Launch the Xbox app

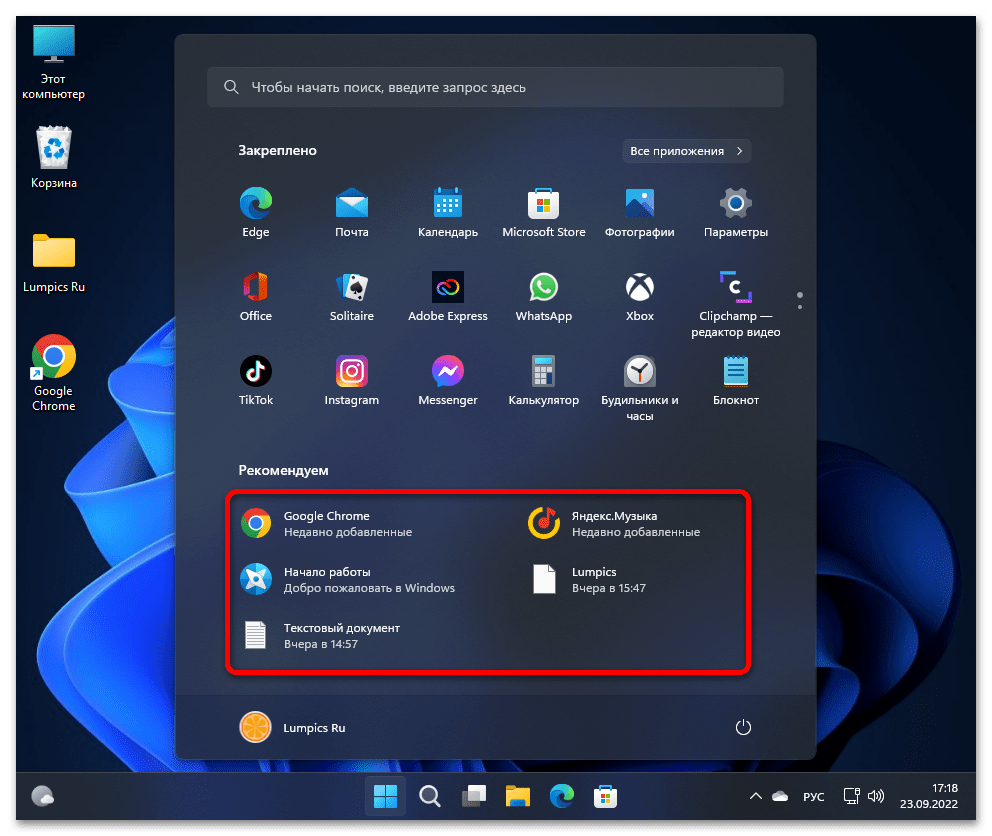640,296
